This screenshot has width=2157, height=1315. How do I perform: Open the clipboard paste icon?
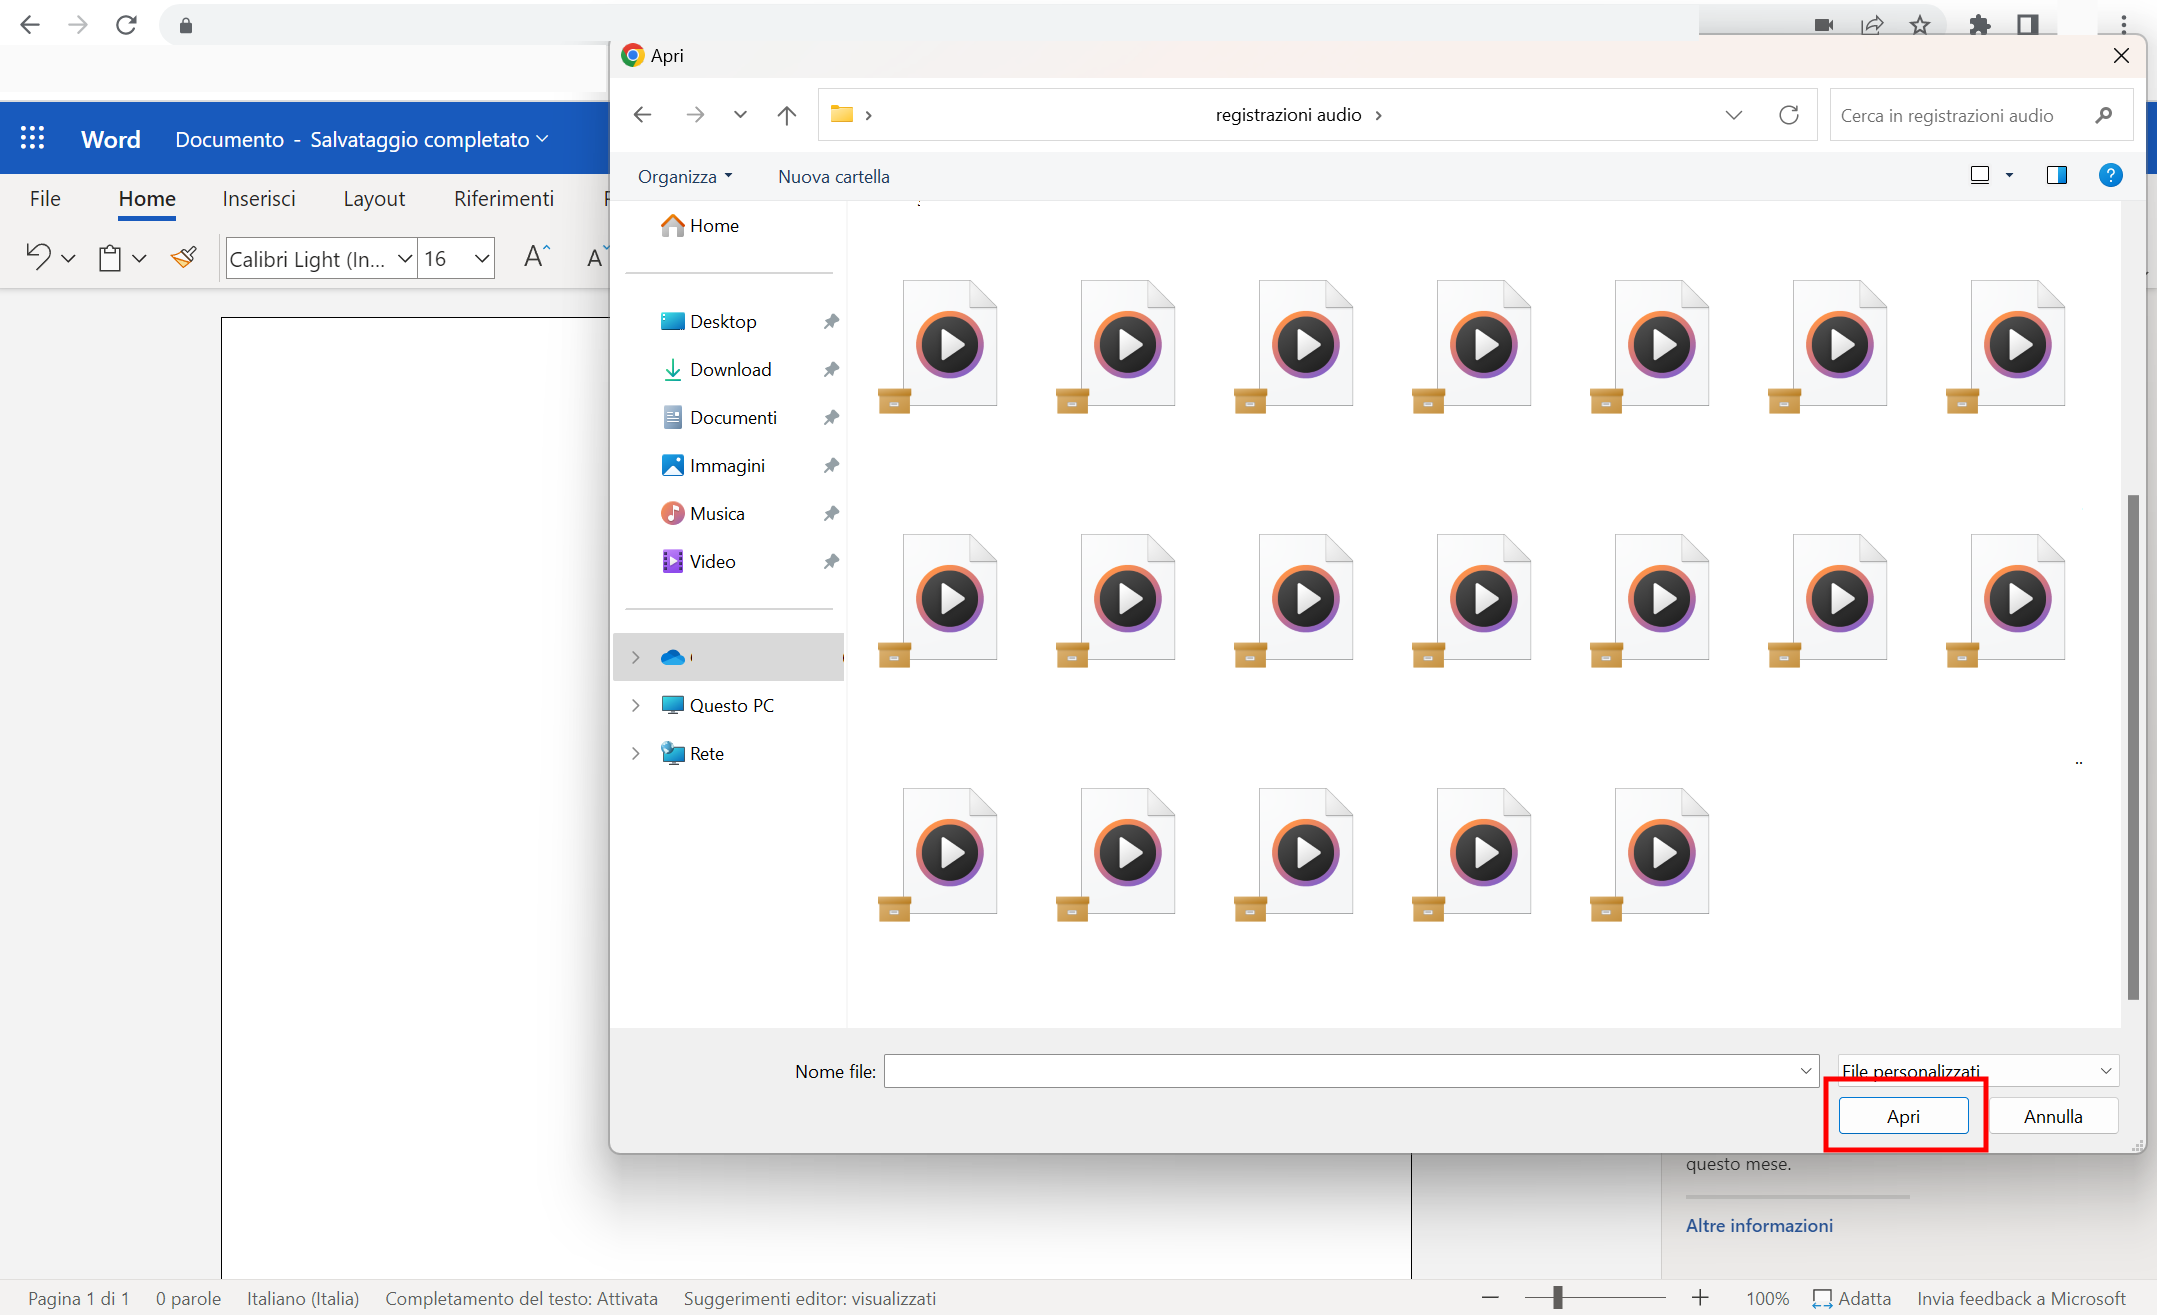tap(111, 257)
